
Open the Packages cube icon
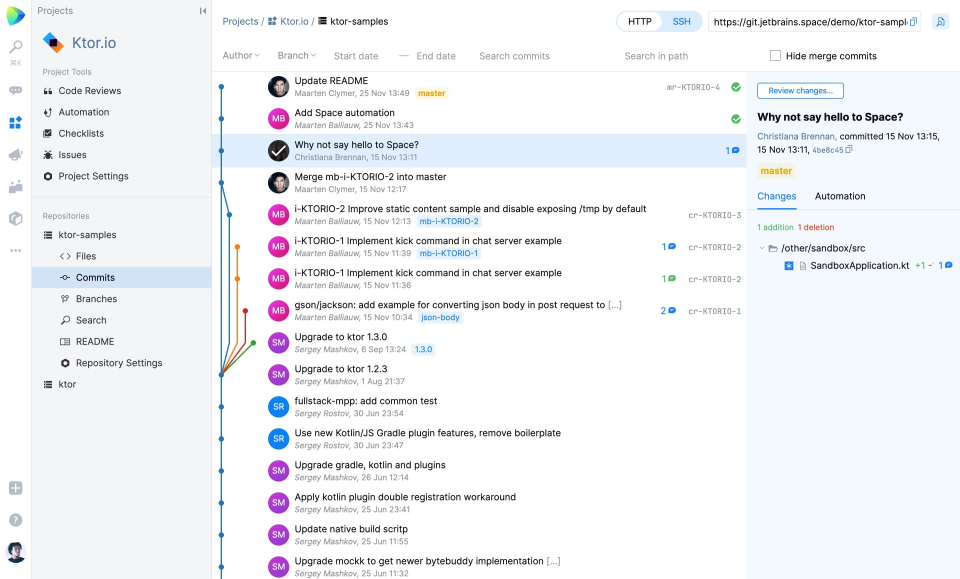point(16,219)
